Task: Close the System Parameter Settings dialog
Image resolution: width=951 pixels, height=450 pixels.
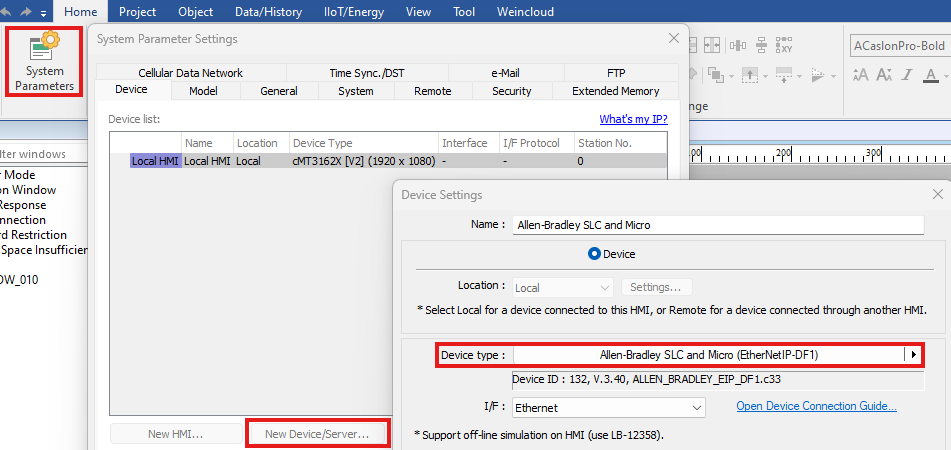Action: click(674, 38)
